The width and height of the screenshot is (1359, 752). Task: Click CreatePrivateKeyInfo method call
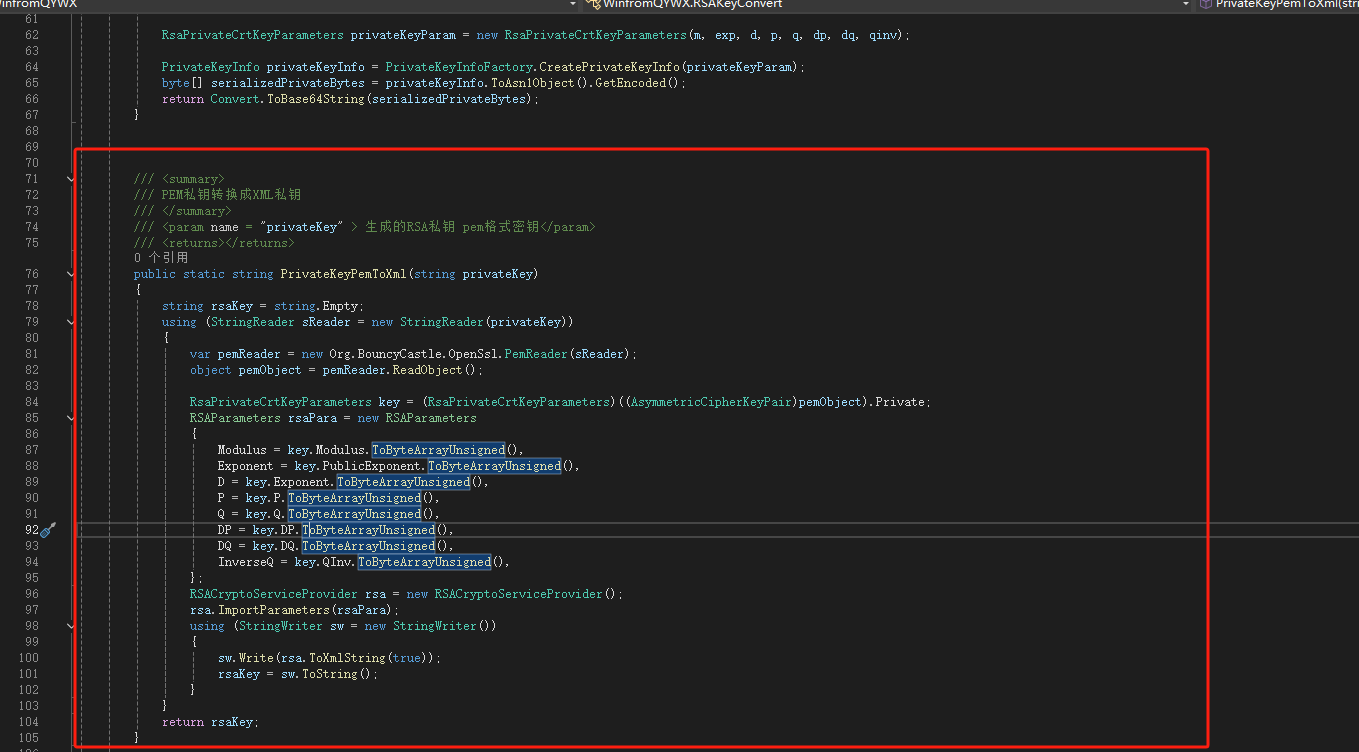(x=610, y=67)
